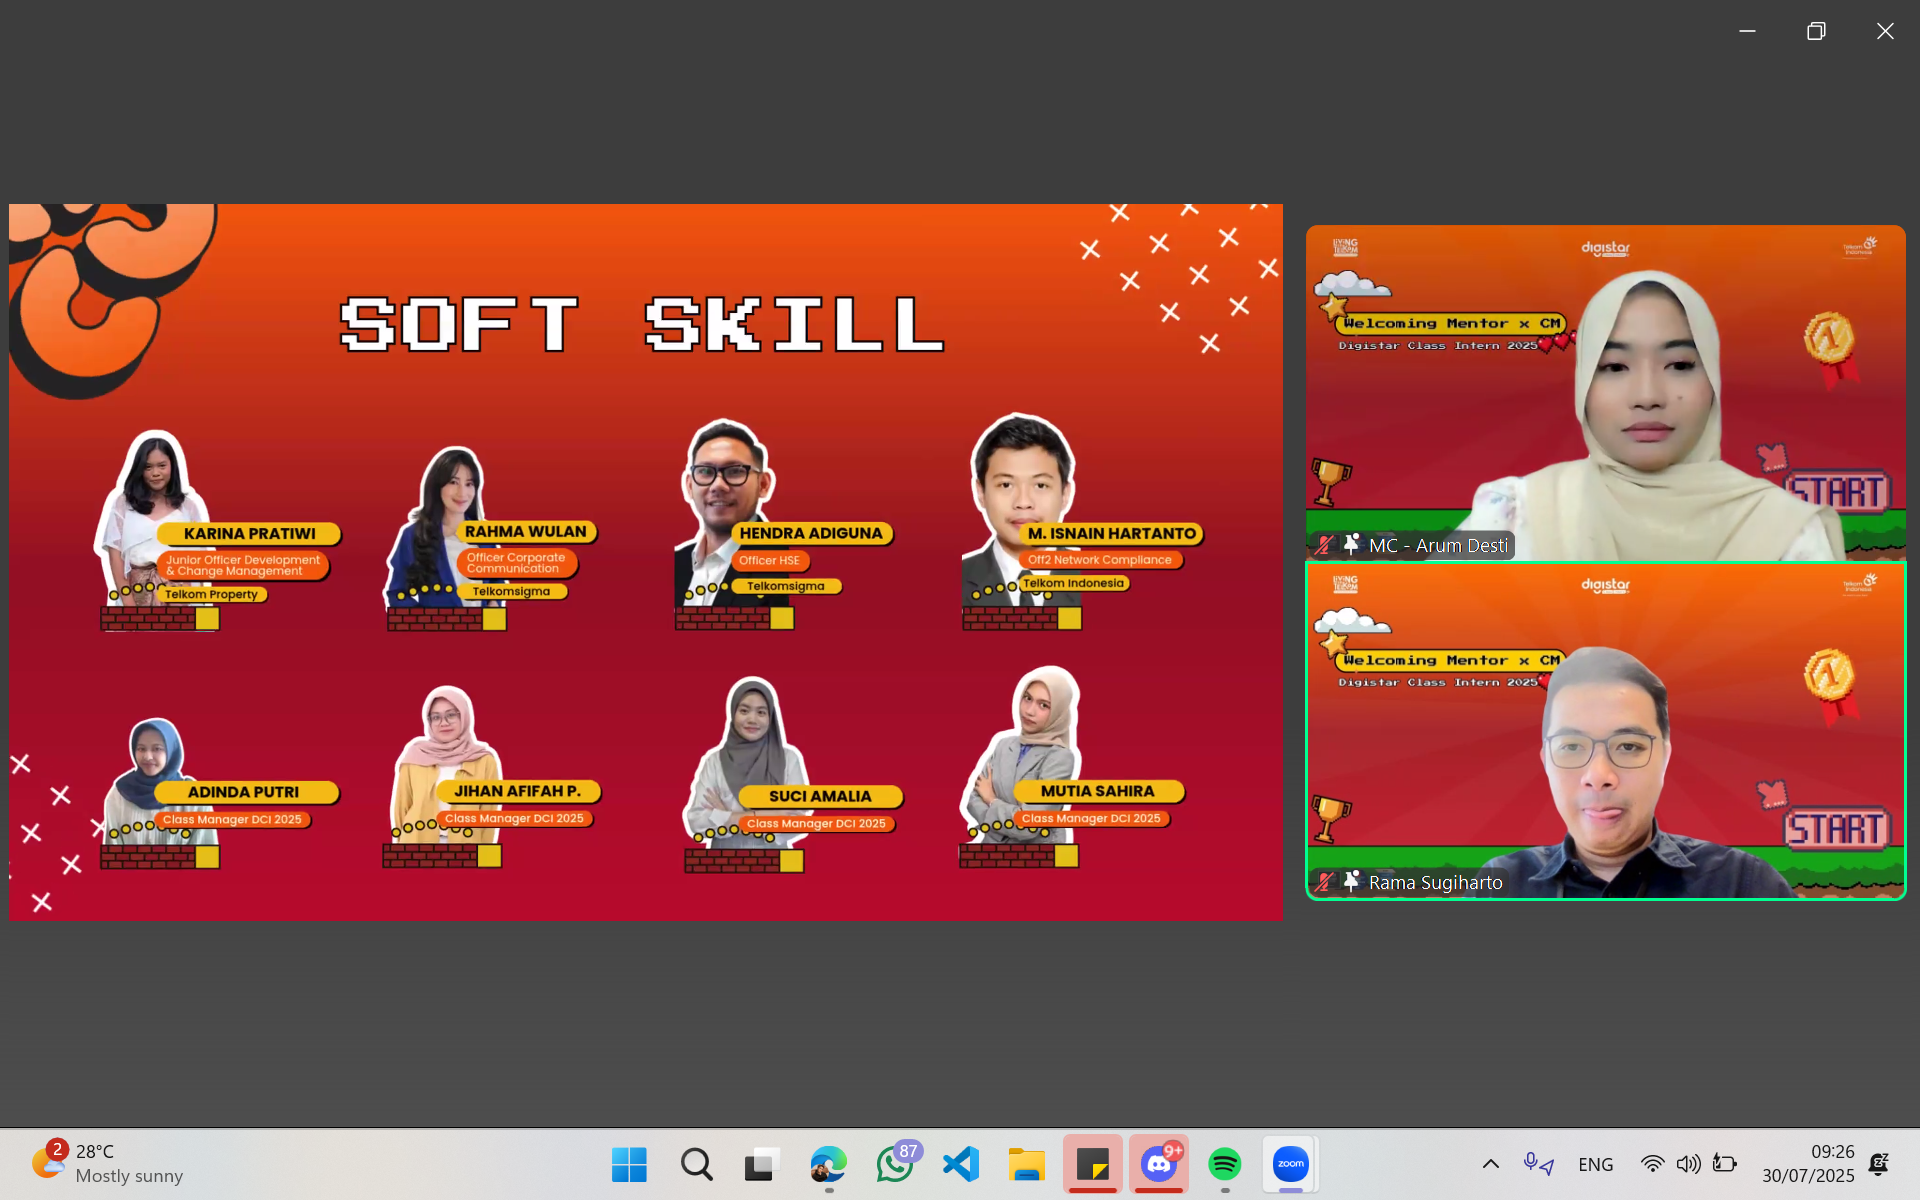Click the SOFT SKILL slide title

coord(642,324)
